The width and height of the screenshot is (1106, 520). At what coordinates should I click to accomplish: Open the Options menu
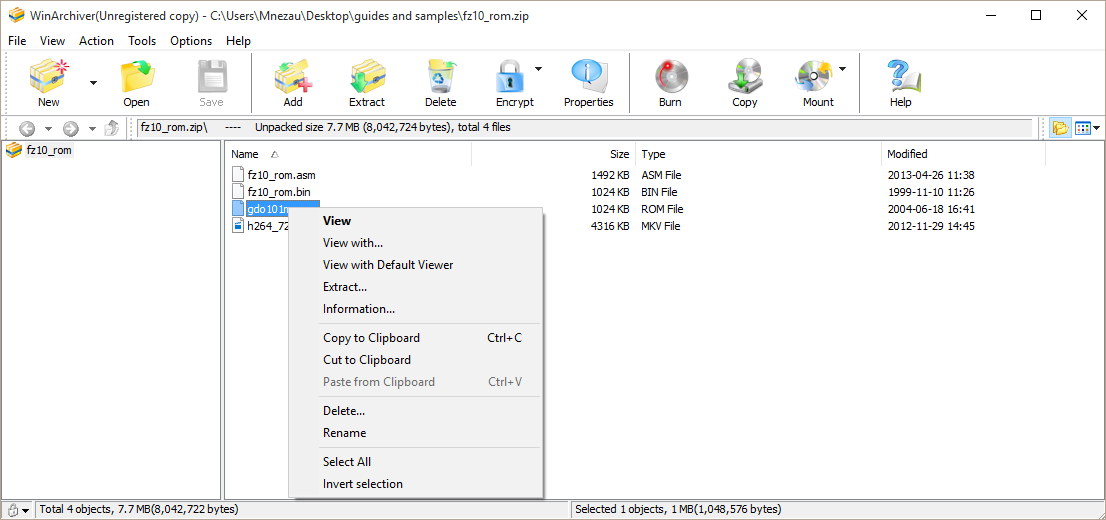191,41
